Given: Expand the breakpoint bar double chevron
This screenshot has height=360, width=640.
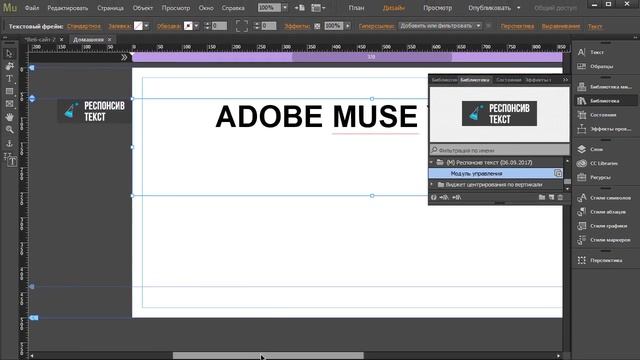Looking at the screenshot, I should tap(124, 58).
